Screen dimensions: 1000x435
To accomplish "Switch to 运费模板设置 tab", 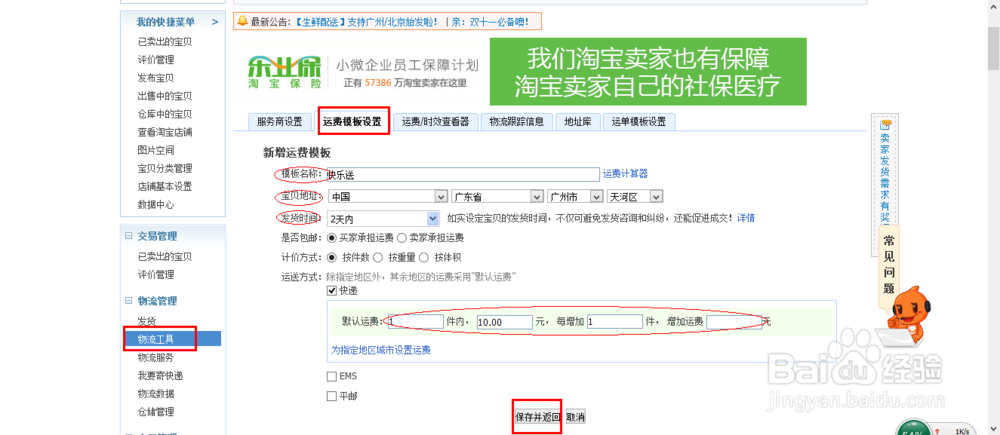I will (353, 122).
